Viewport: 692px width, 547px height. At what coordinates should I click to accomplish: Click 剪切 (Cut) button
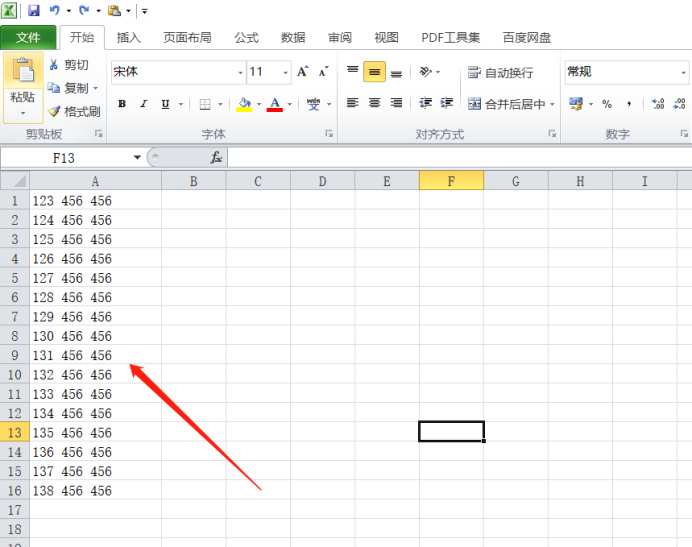pos(69,65)
